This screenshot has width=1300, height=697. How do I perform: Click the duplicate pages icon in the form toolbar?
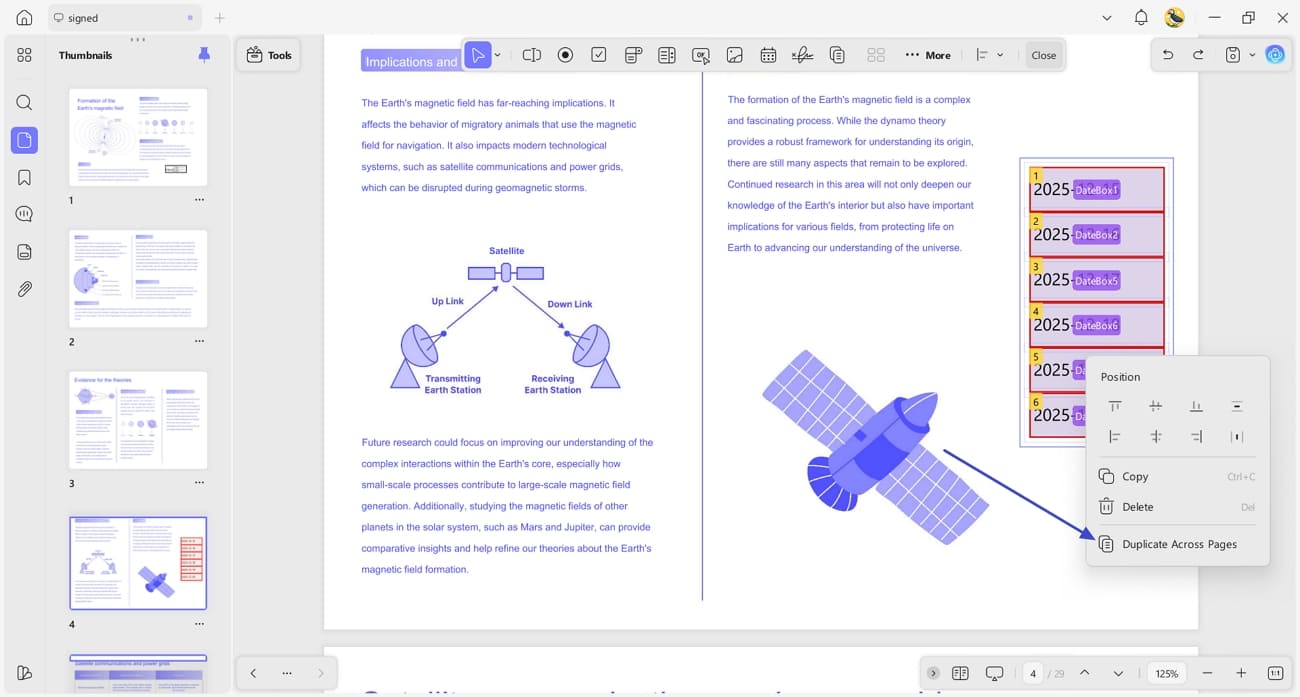click(x=838, y=55)
